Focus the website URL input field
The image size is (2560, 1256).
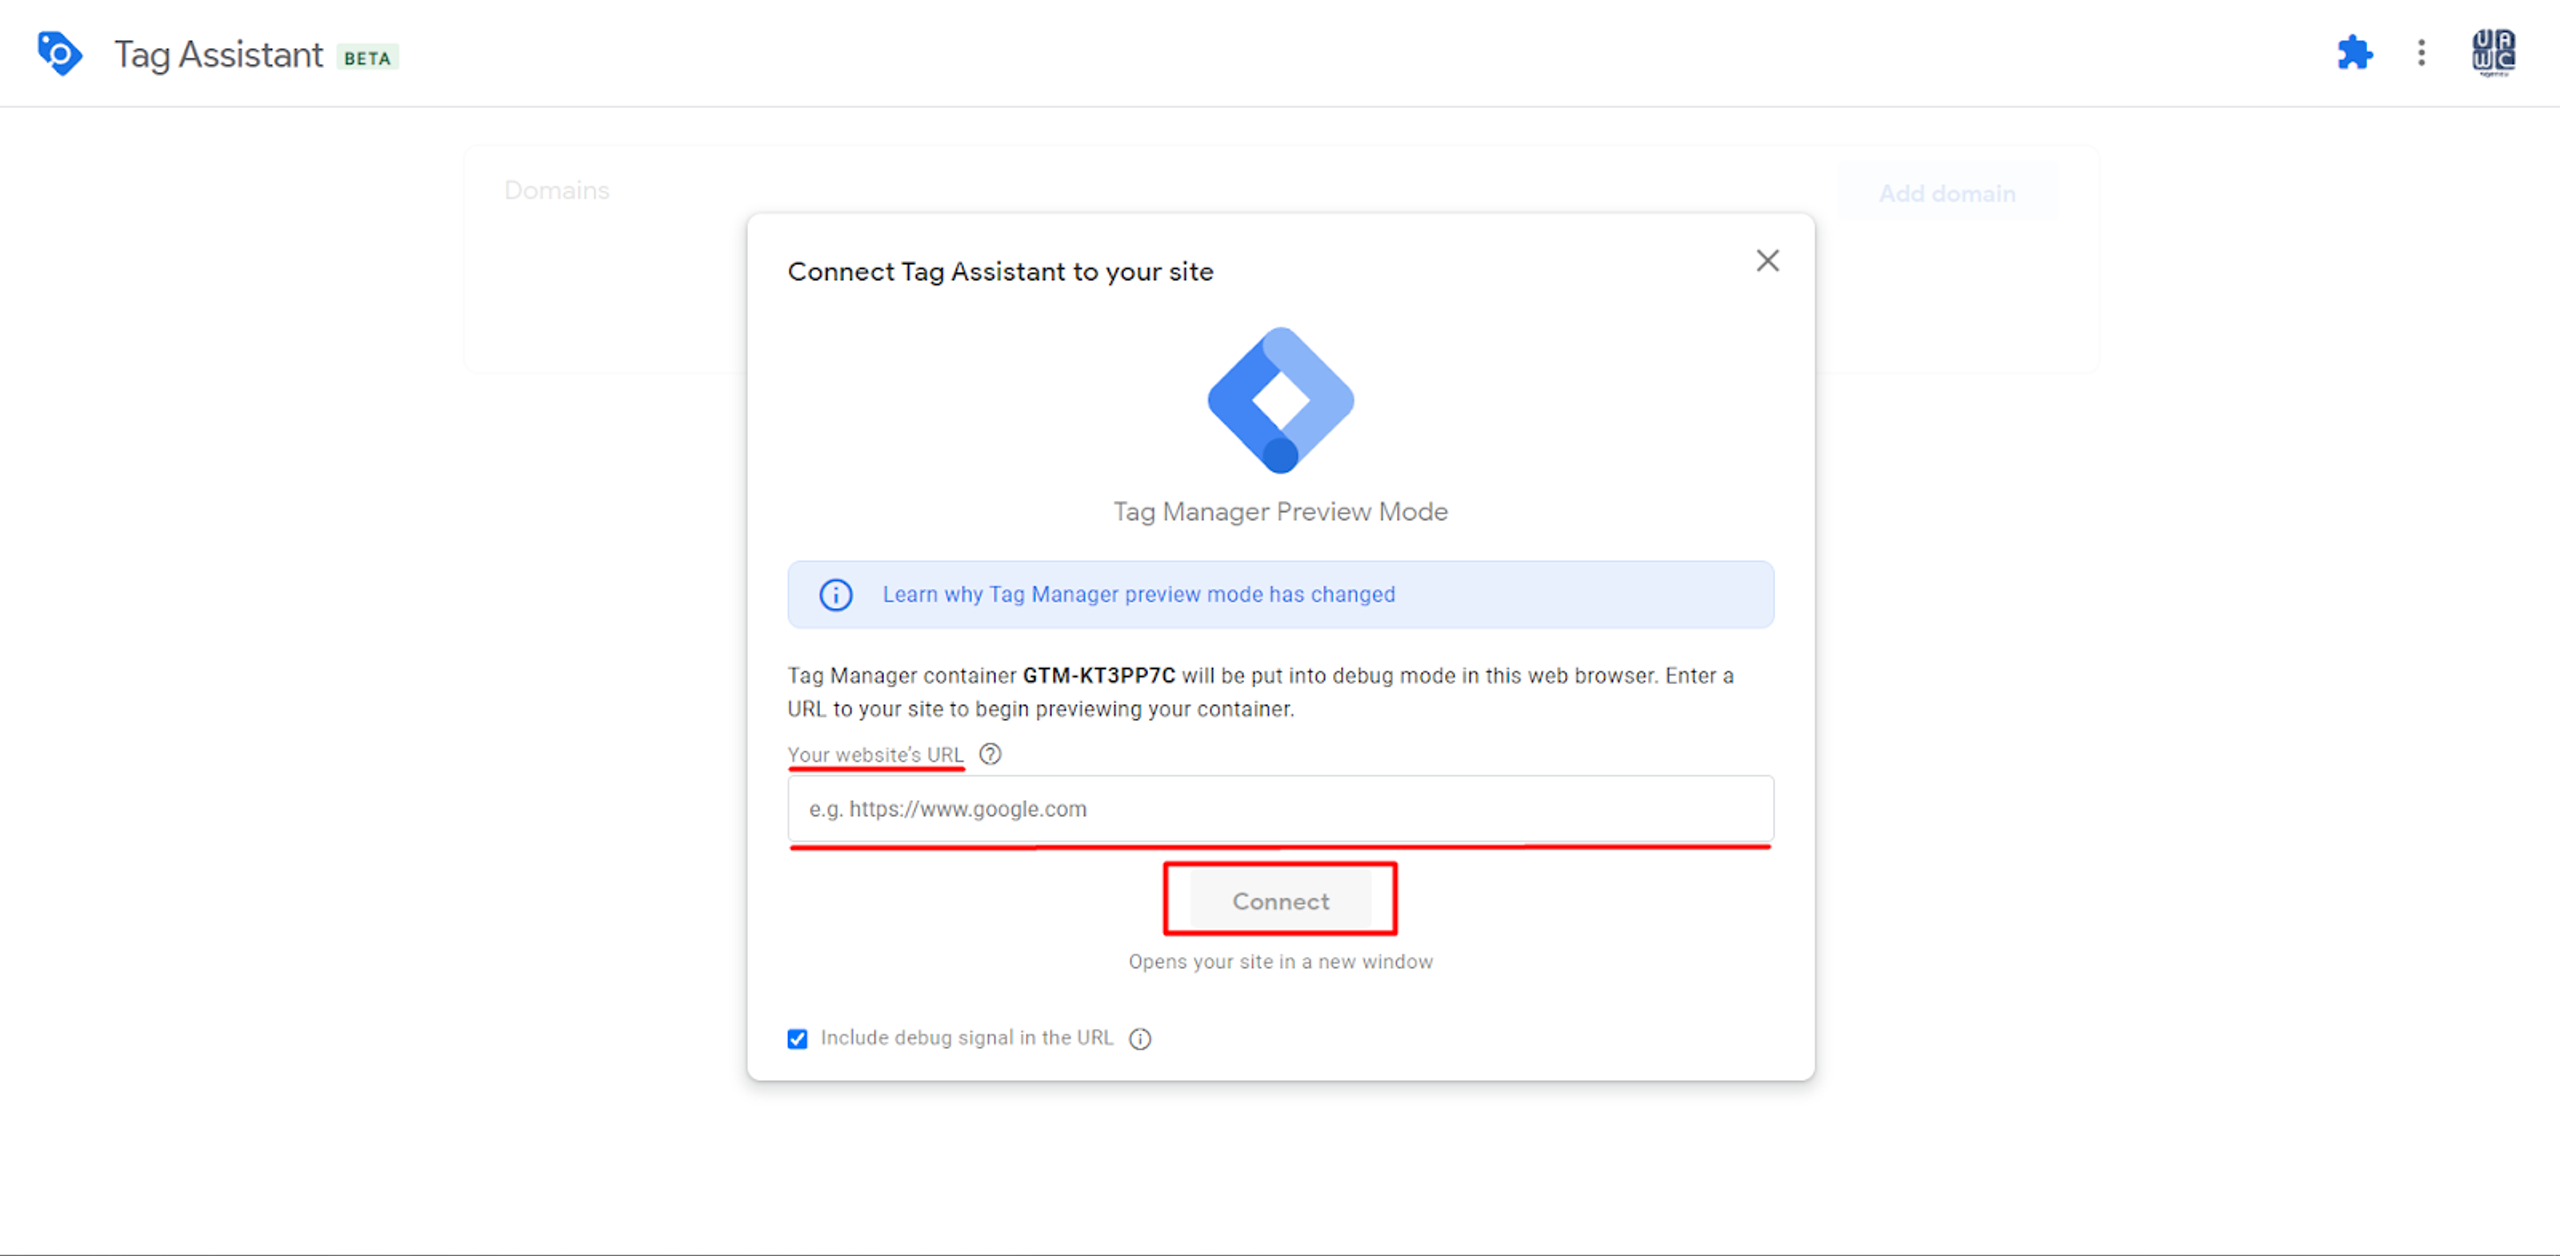pyautogui.click(x=1280, y=809)
